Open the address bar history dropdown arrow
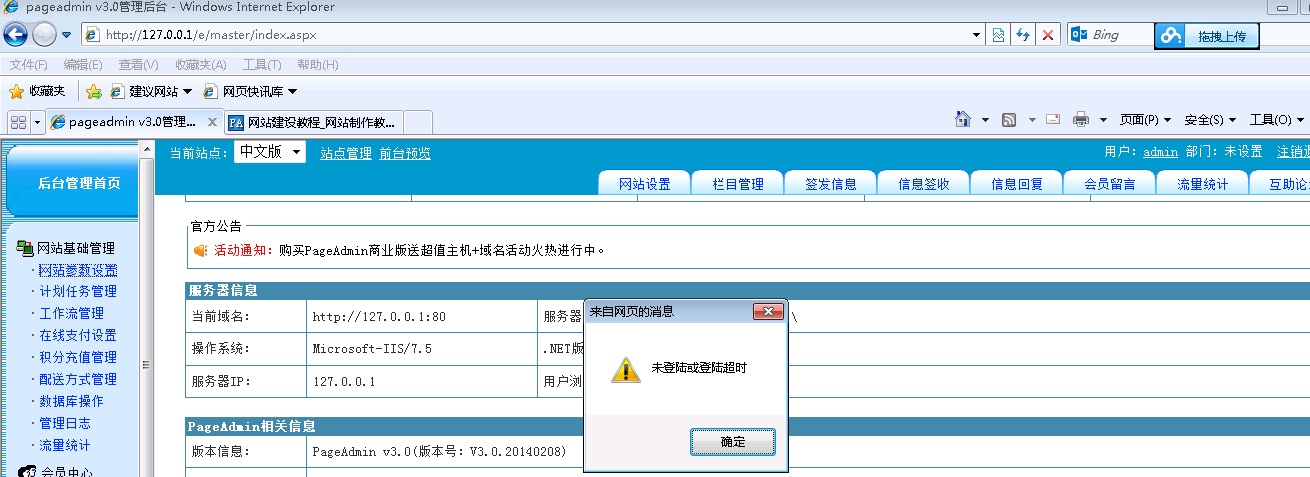 [977, 35]
